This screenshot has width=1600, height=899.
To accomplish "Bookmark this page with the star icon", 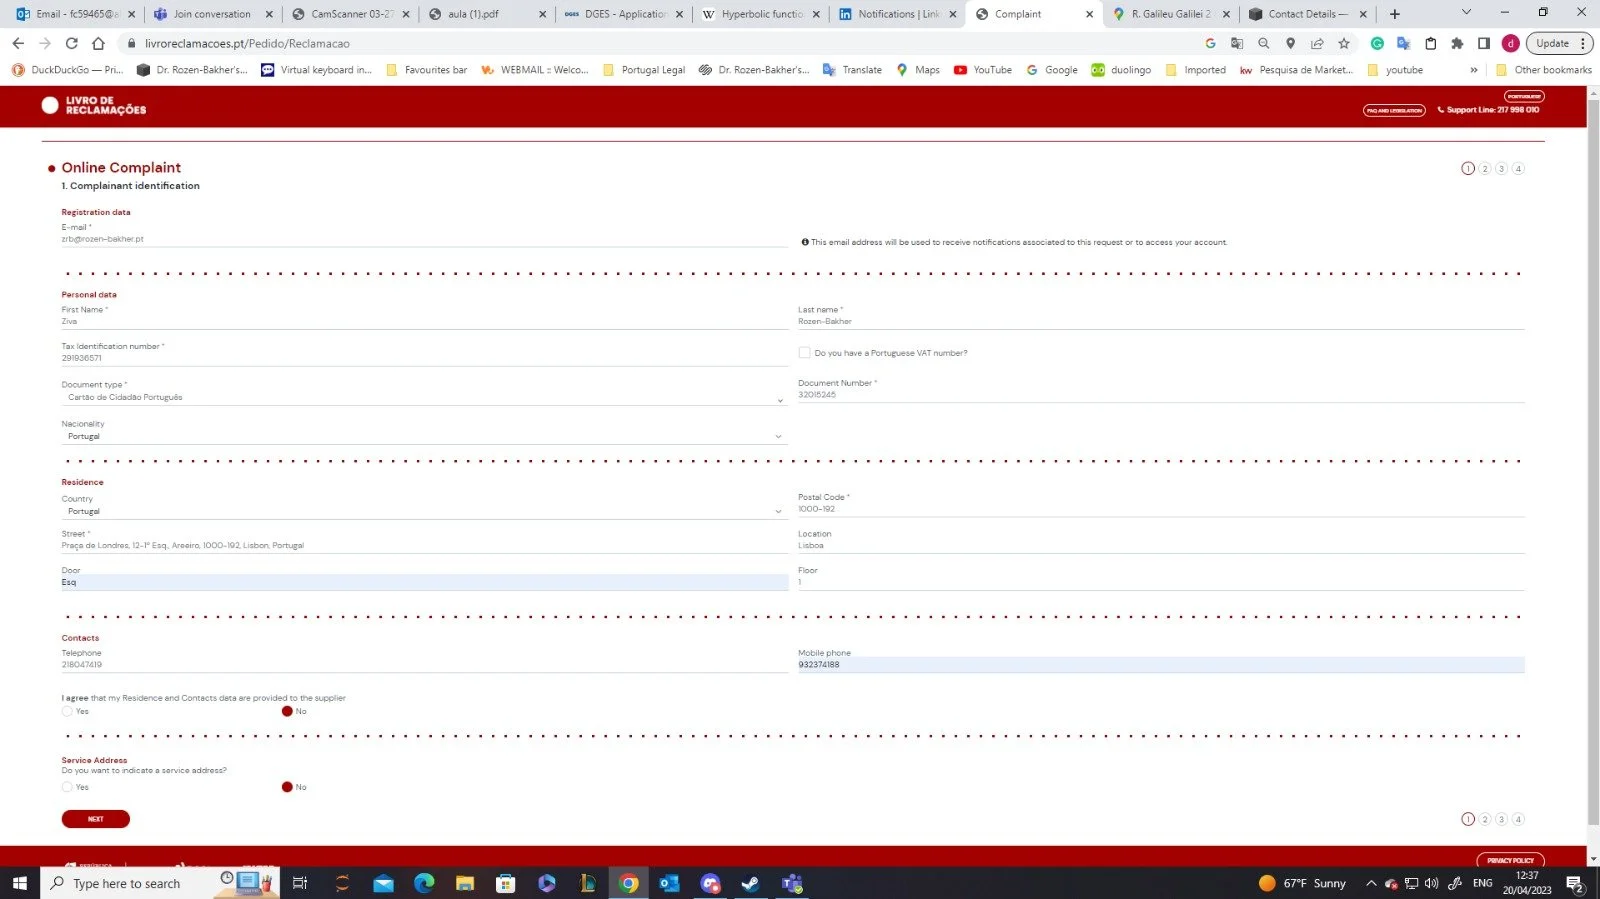I will [x=1344, y=44].
